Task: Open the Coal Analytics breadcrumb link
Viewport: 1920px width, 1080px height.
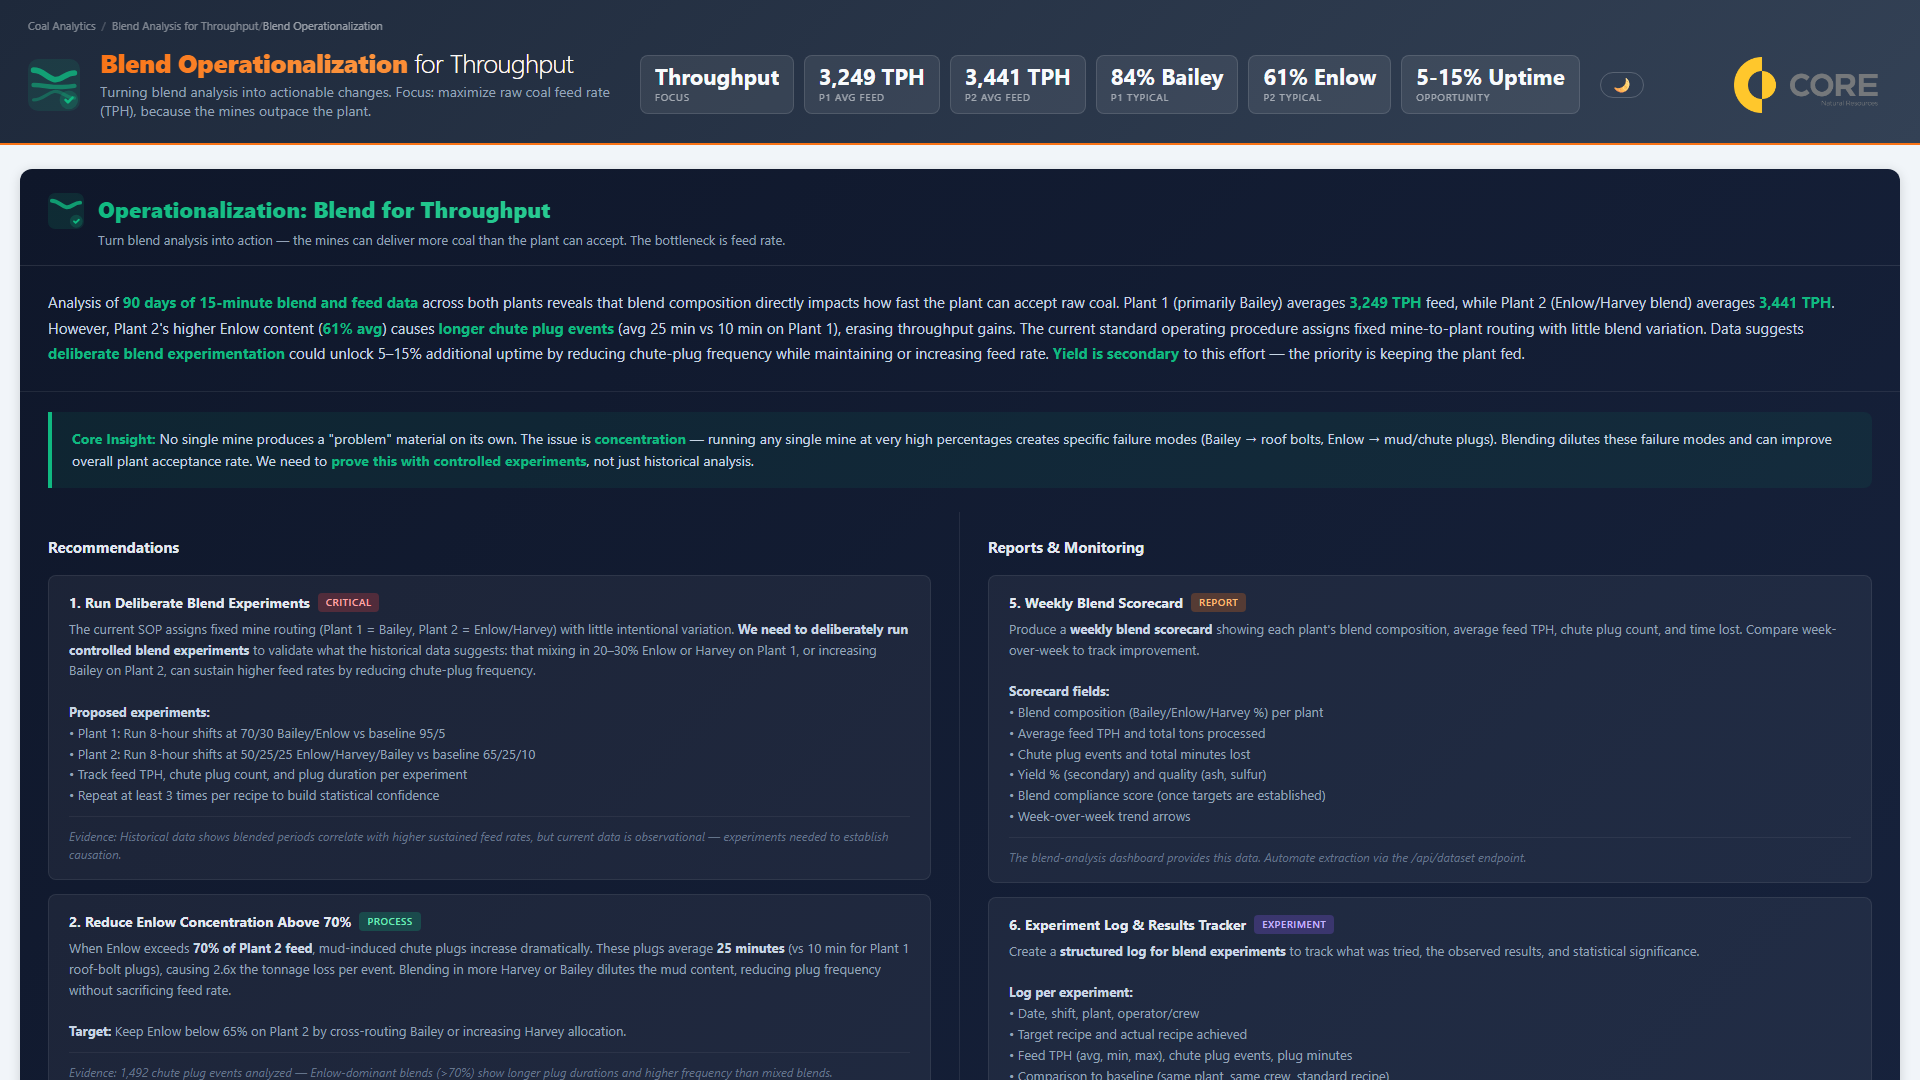Action: coord(61,26)
